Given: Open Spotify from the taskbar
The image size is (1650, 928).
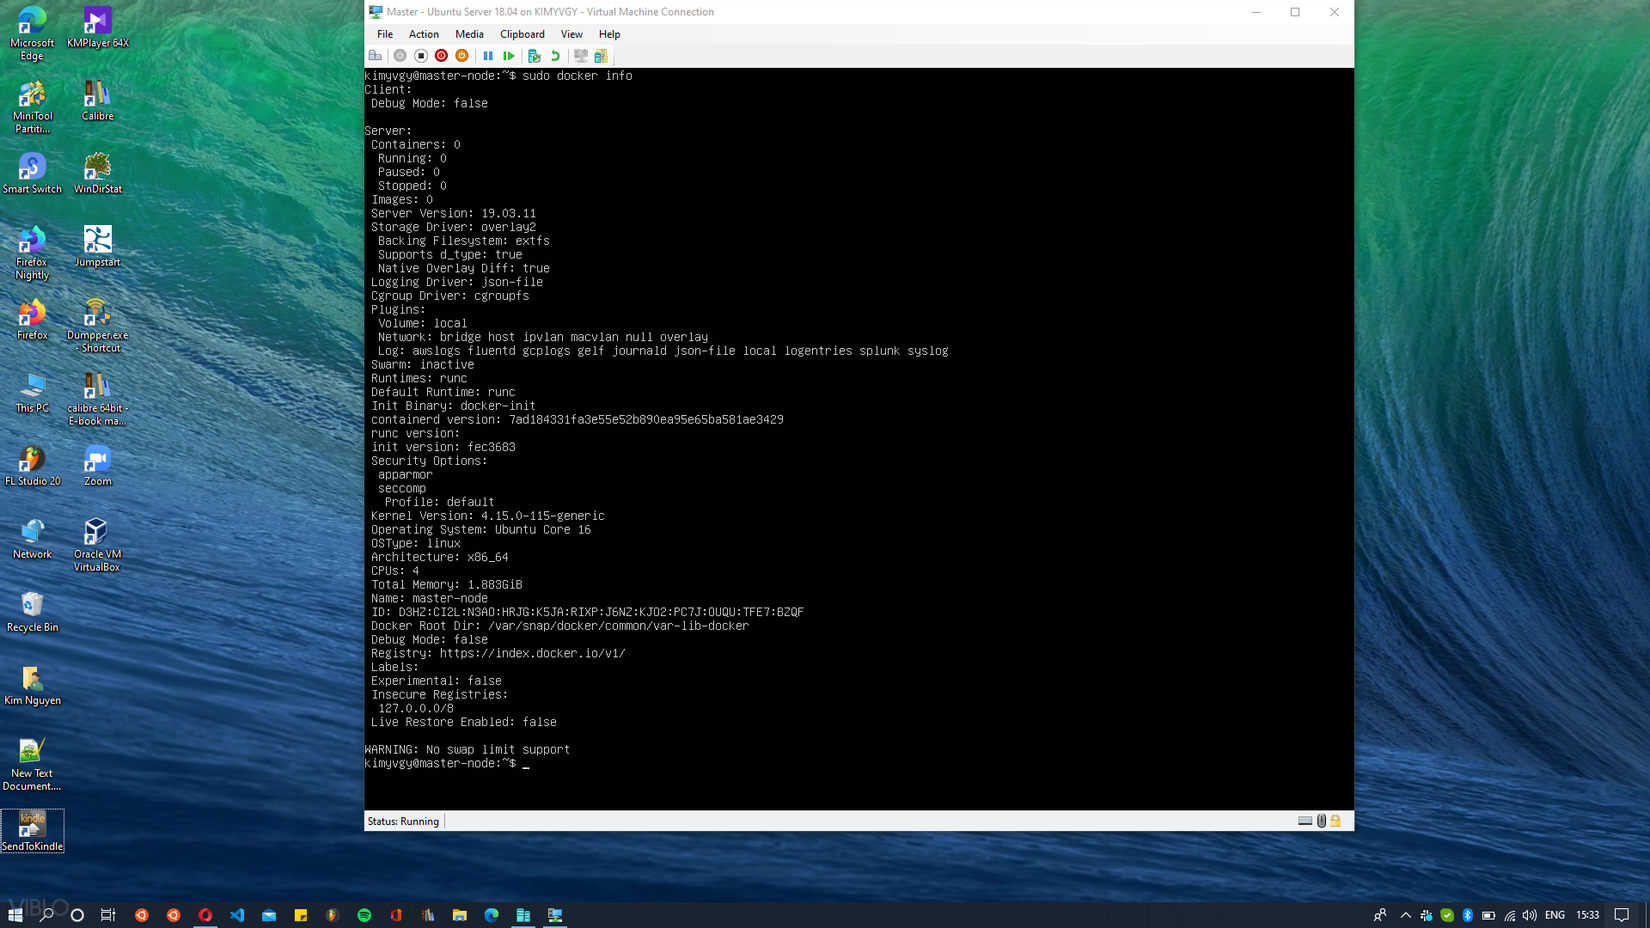Looking at the screenshot, I should (x=364, y=915).
